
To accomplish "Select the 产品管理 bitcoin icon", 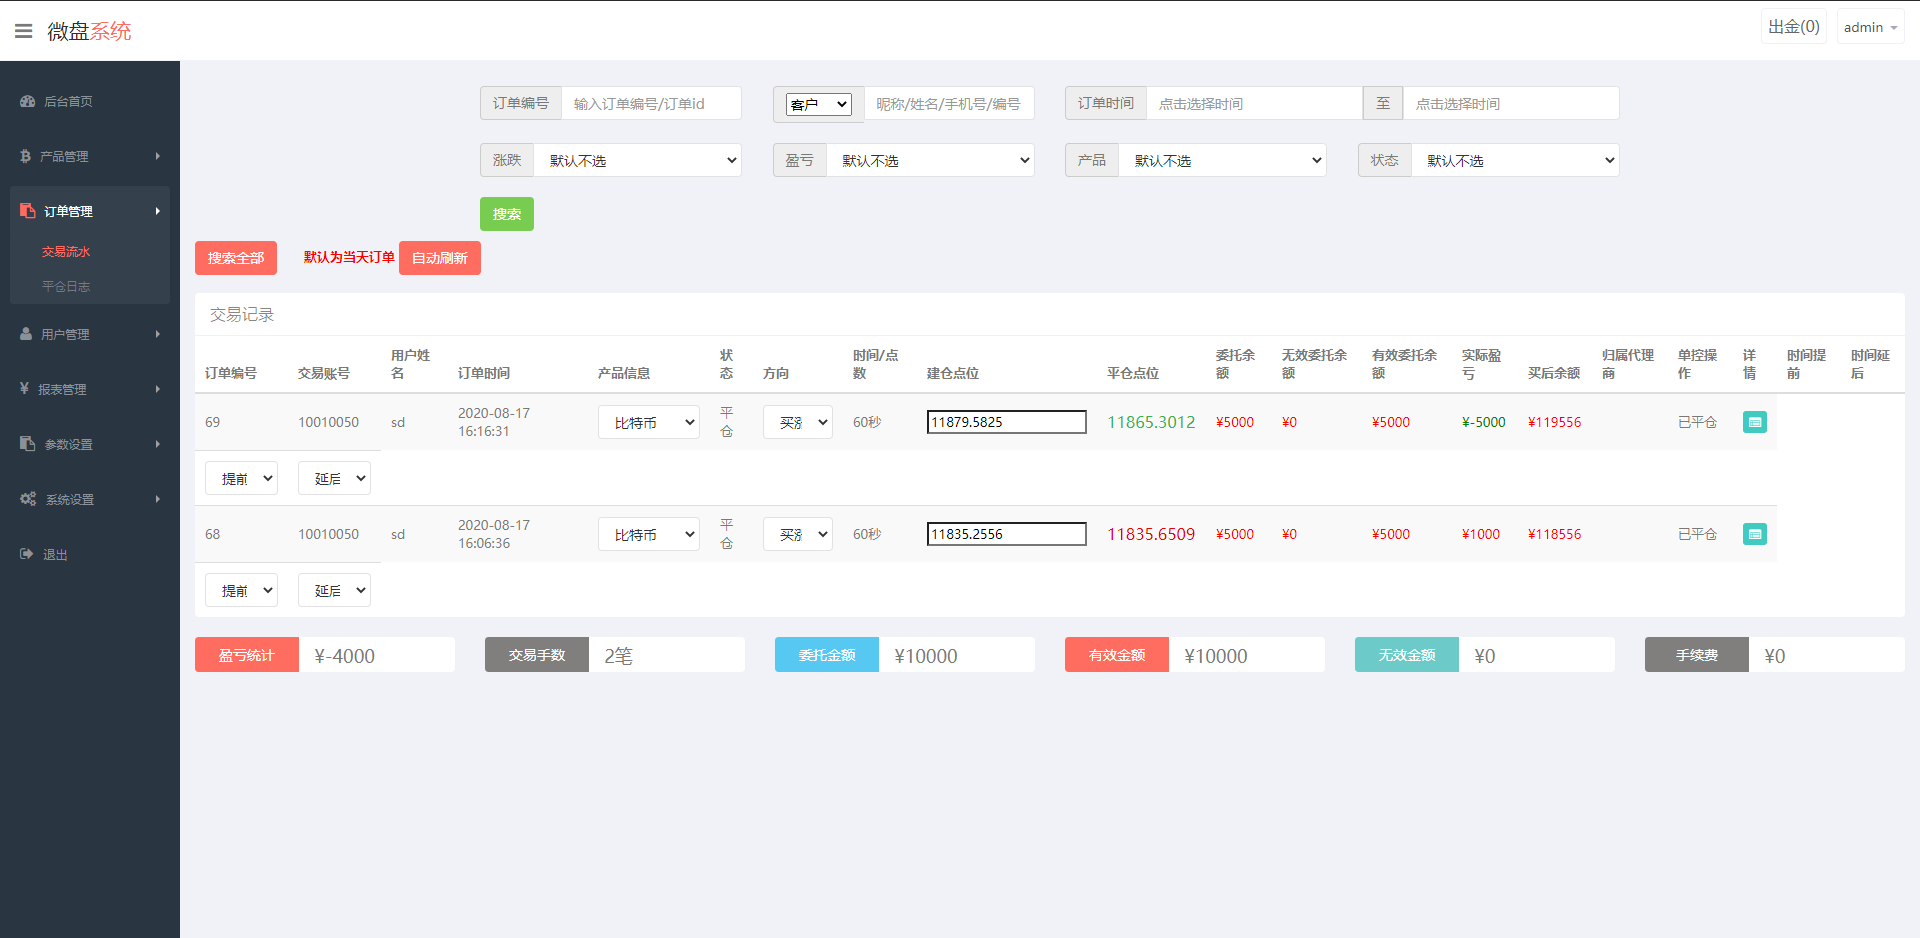I will (x=26, y=156).
